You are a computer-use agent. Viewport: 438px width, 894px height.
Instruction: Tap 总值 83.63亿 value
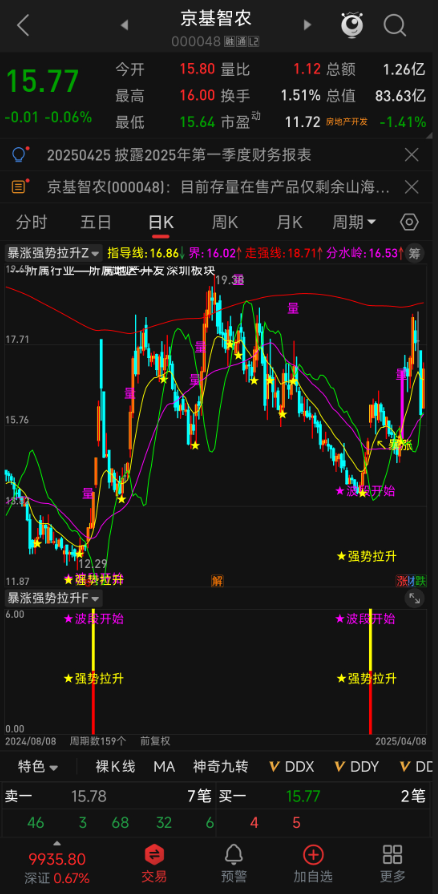click(x=400, y=96)
